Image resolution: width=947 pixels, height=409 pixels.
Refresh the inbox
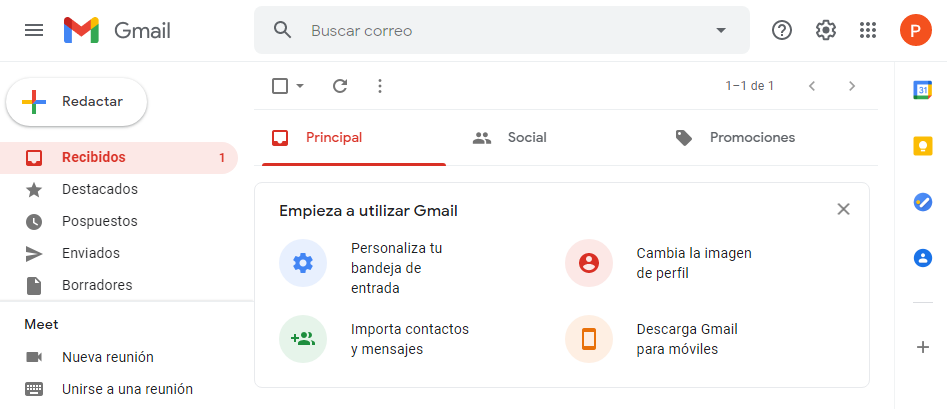point(340,86)
